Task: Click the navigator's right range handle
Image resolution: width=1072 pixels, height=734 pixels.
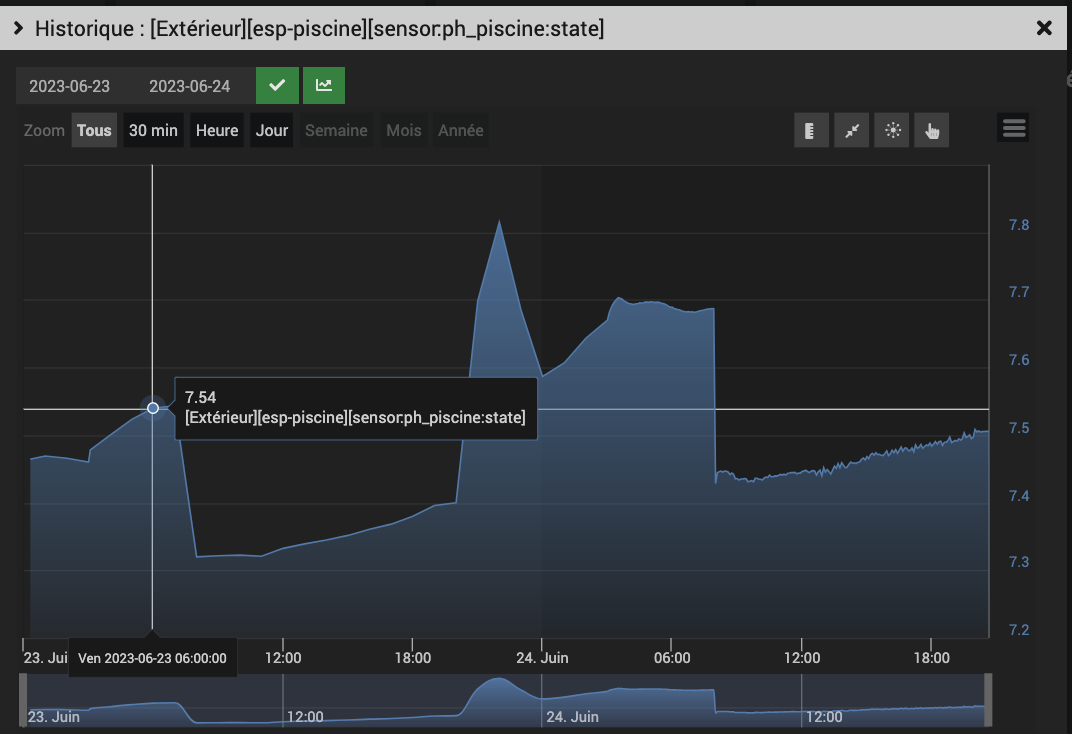Action: [x=987, y=700]
